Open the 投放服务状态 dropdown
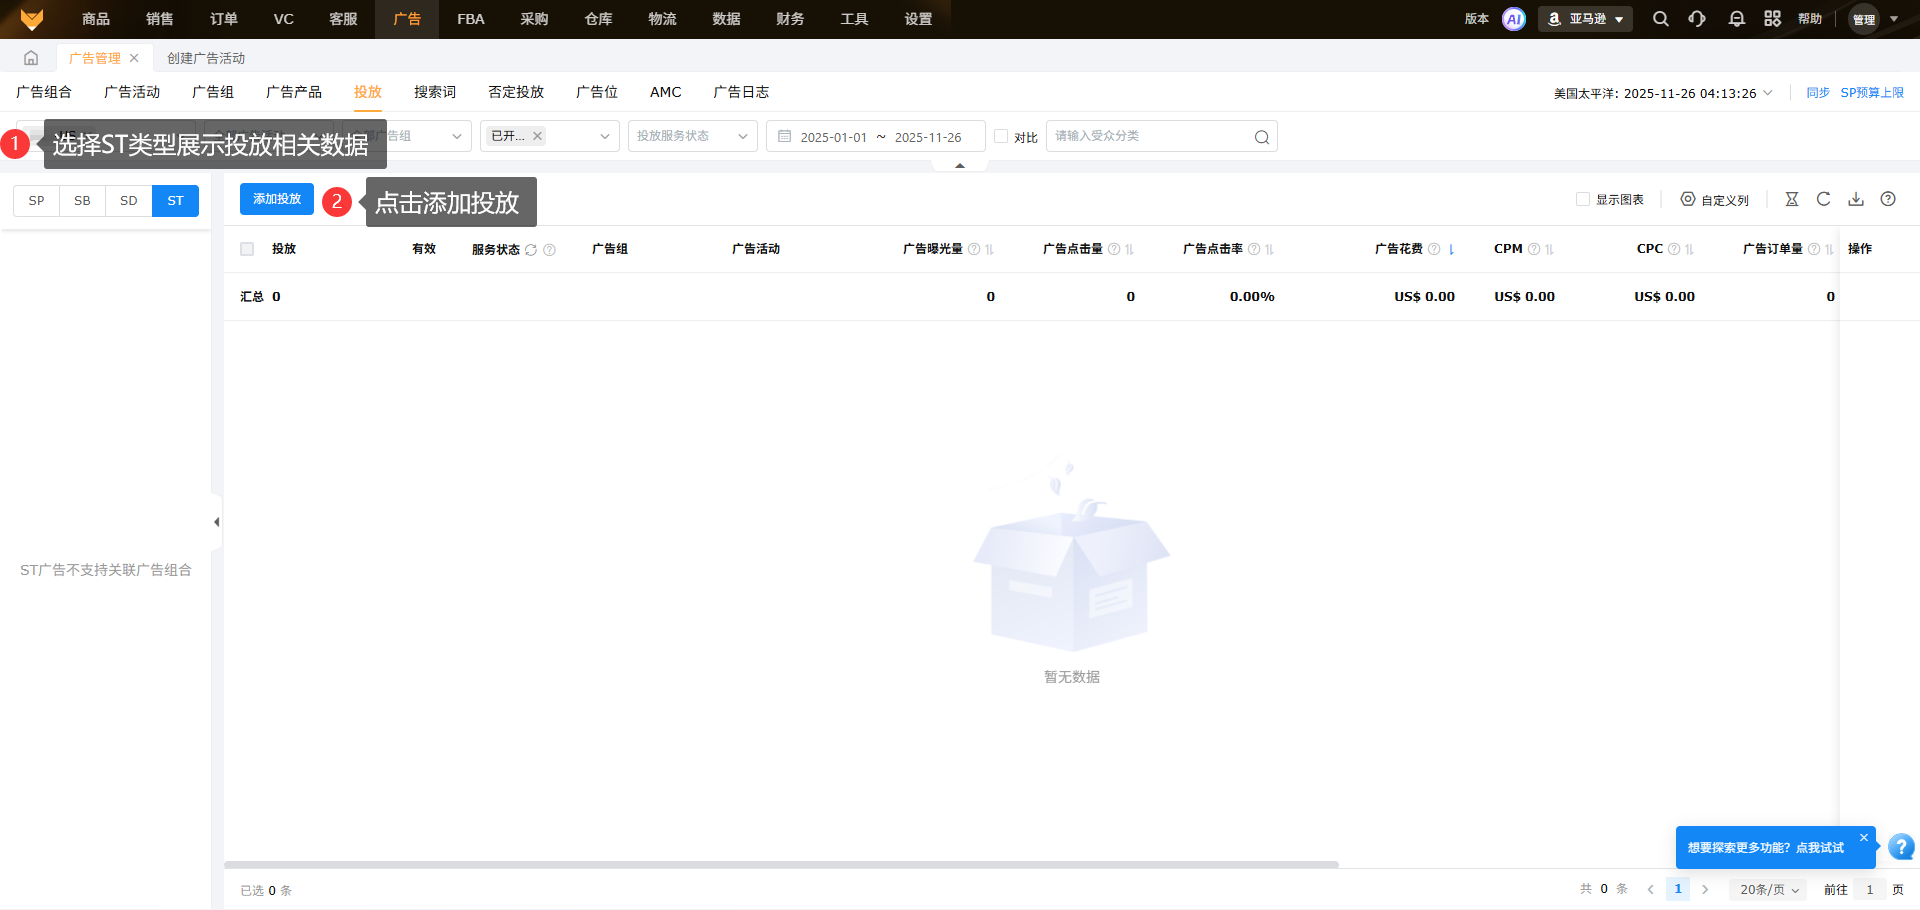Image resolution: width=1920 pixels, height=910 pixels. pyautogui.click(x=693, y=136)
